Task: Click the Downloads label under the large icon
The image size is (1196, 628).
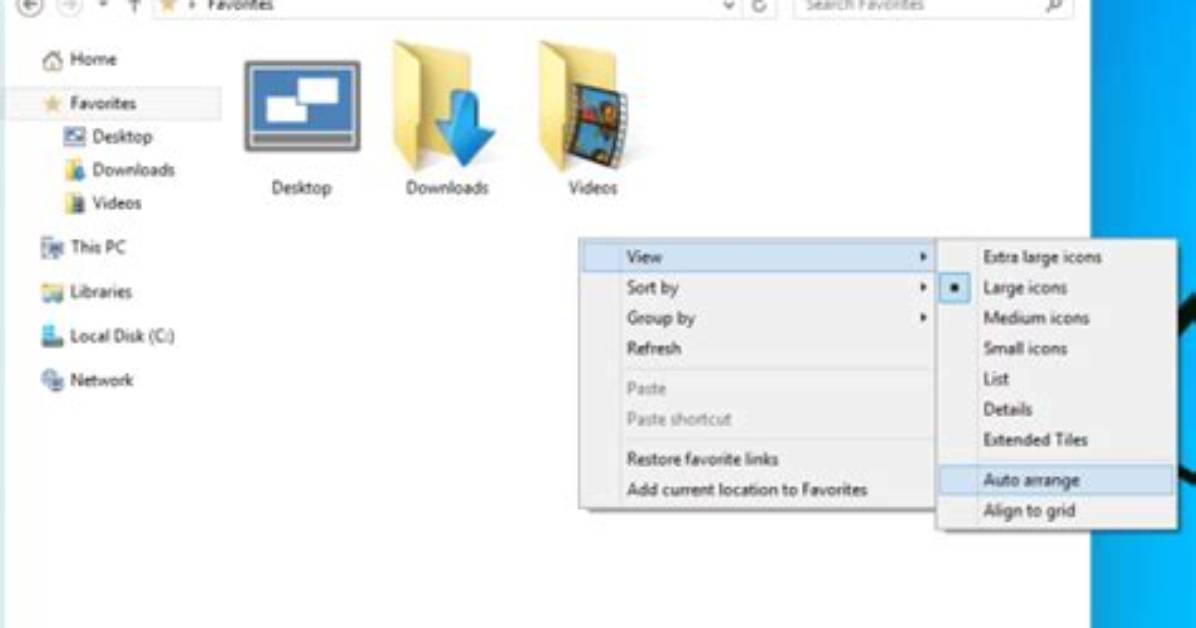Action: tap(447, 188)
